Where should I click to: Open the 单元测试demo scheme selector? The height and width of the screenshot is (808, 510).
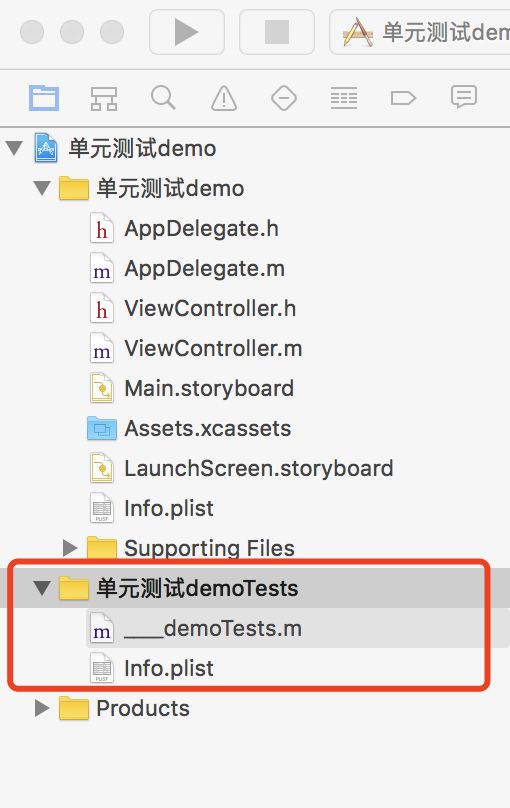coord(422,32)
